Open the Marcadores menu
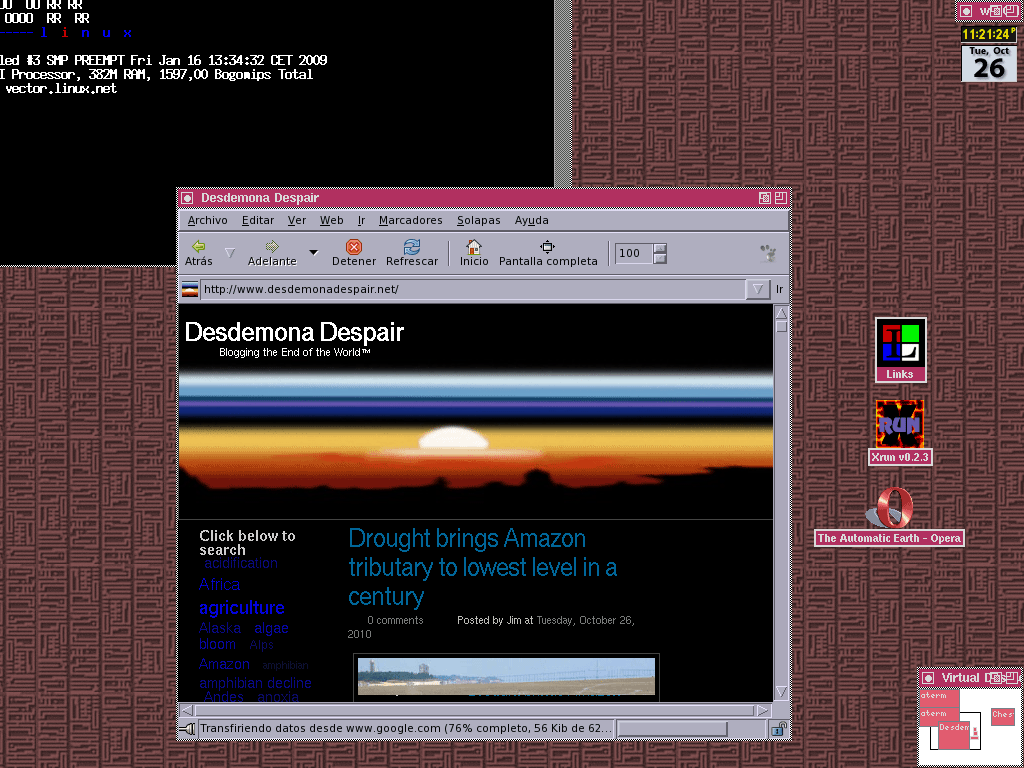 410,220
